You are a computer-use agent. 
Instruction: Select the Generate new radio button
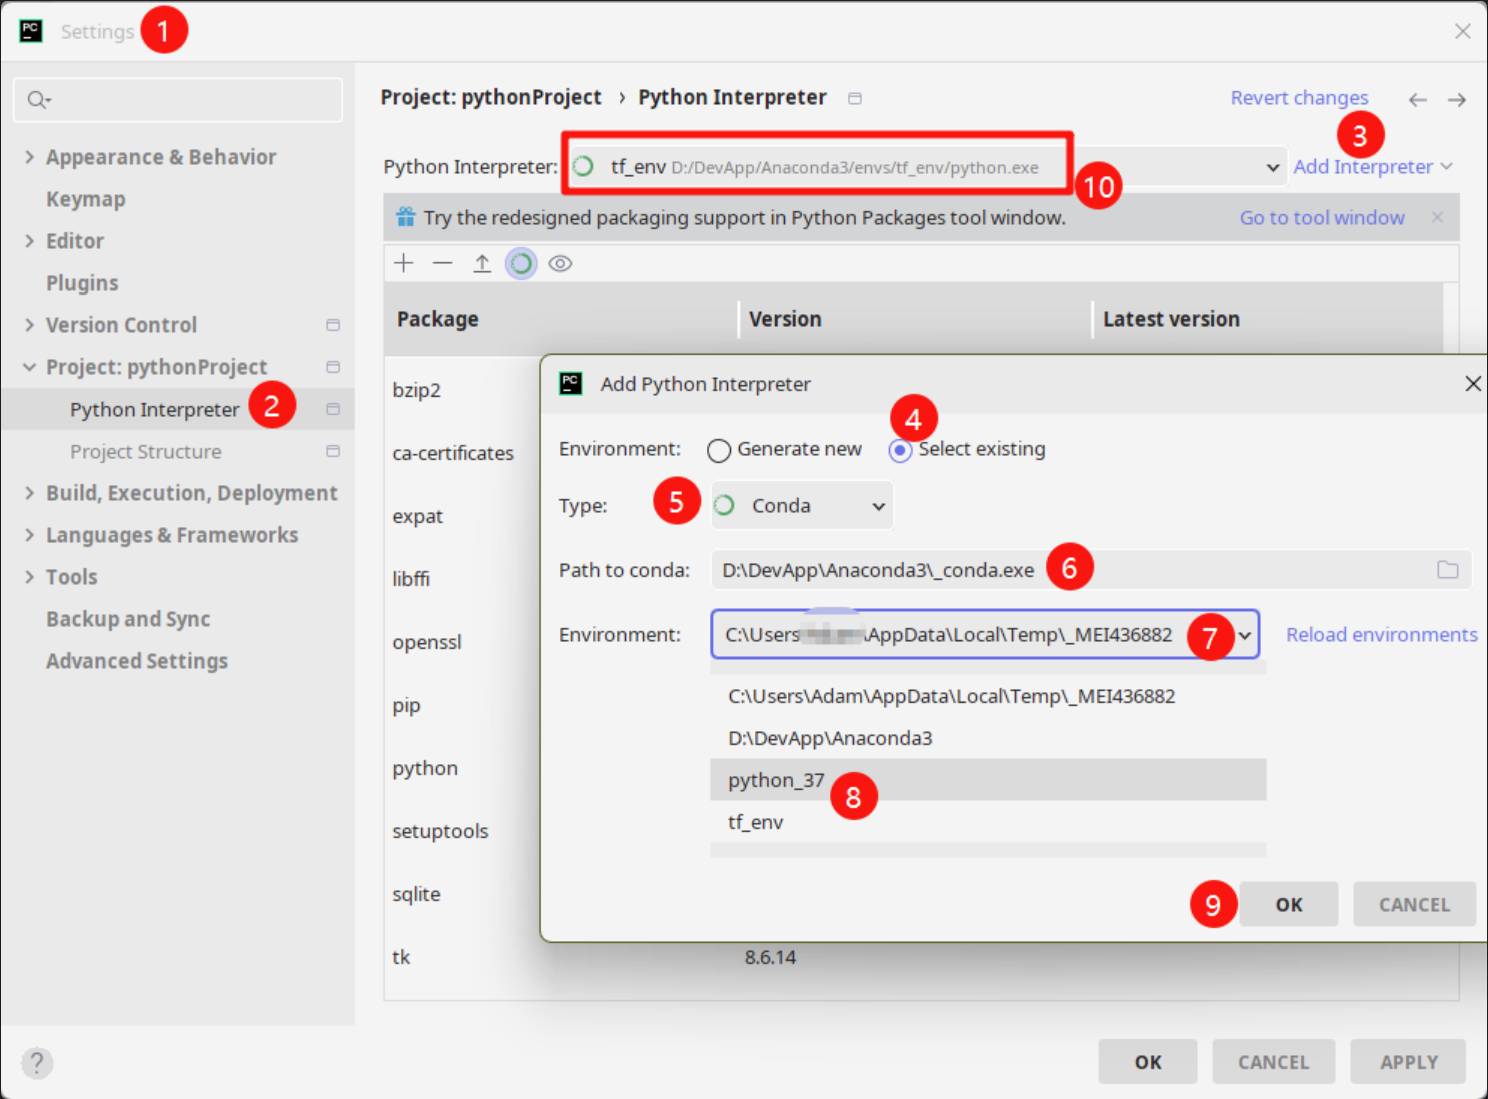pyautogui.click(x=718, y=450)
